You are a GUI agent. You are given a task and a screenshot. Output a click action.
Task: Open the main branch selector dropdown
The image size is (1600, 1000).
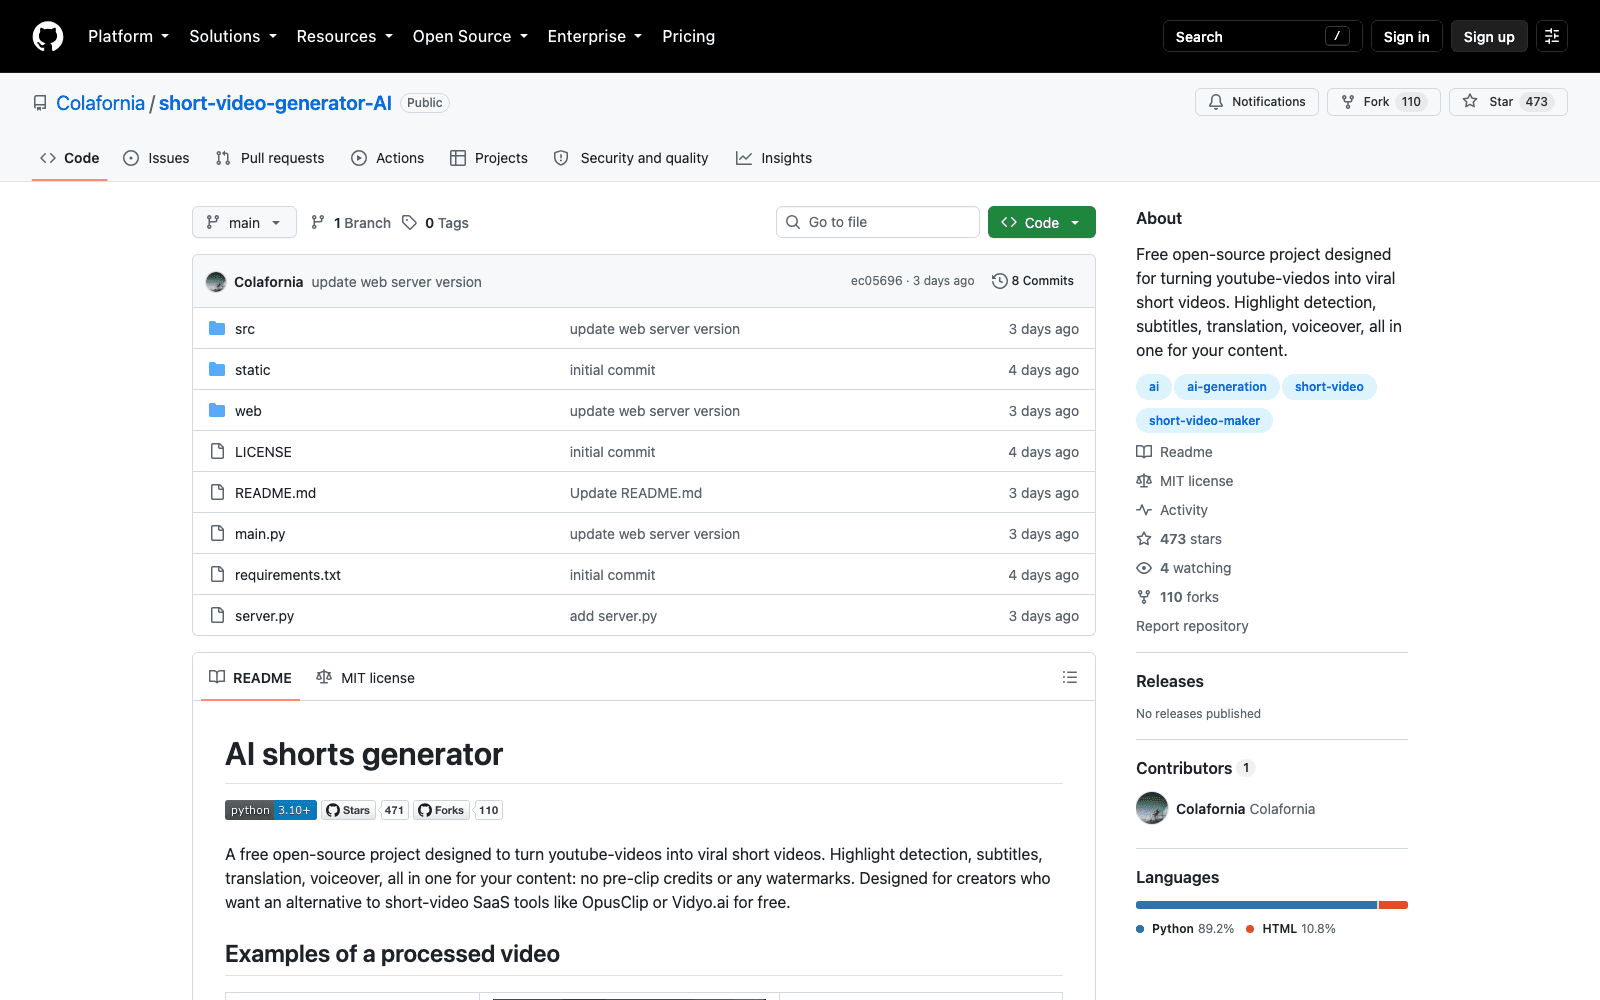[244, 222]
